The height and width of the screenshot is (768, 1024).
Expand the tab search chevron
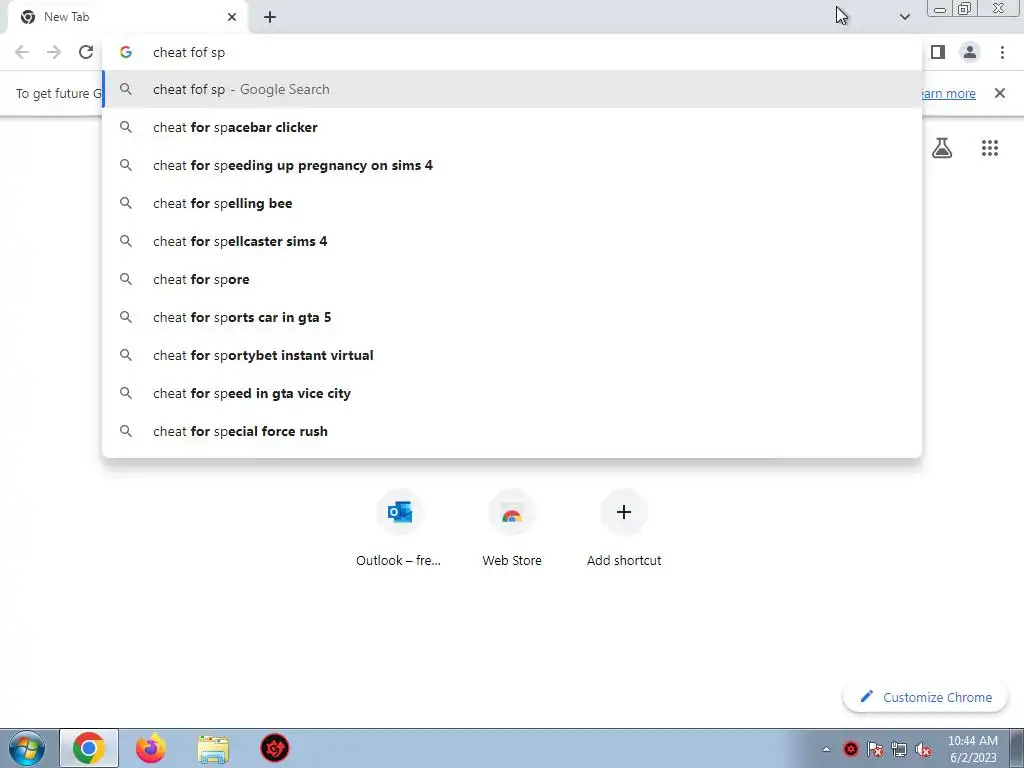904,17
